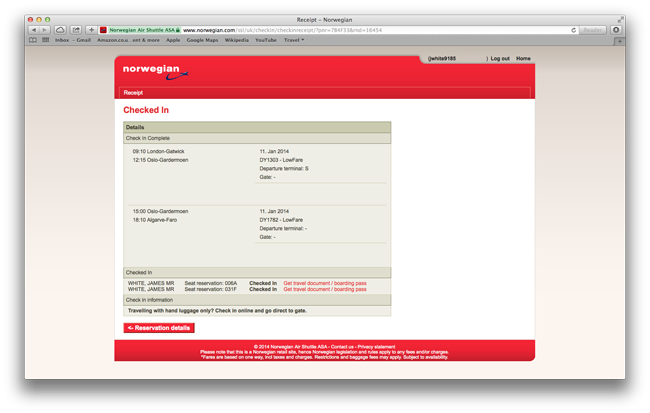Click the Norwegian logo
Screen dimensions: 650x413
click(x=155, y=72)
